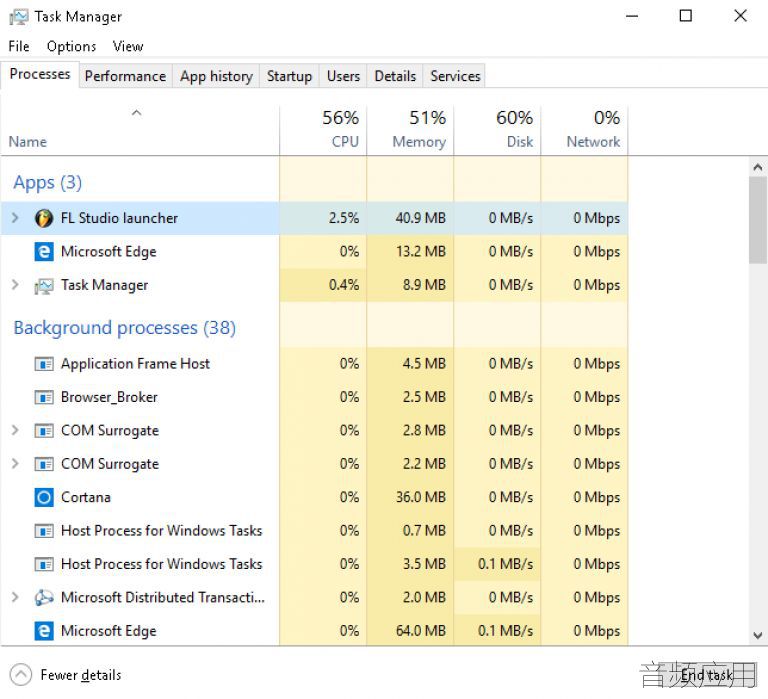Select the Application Frame Host row
This screenshot has width=768, height=699.
pos(314,364)
